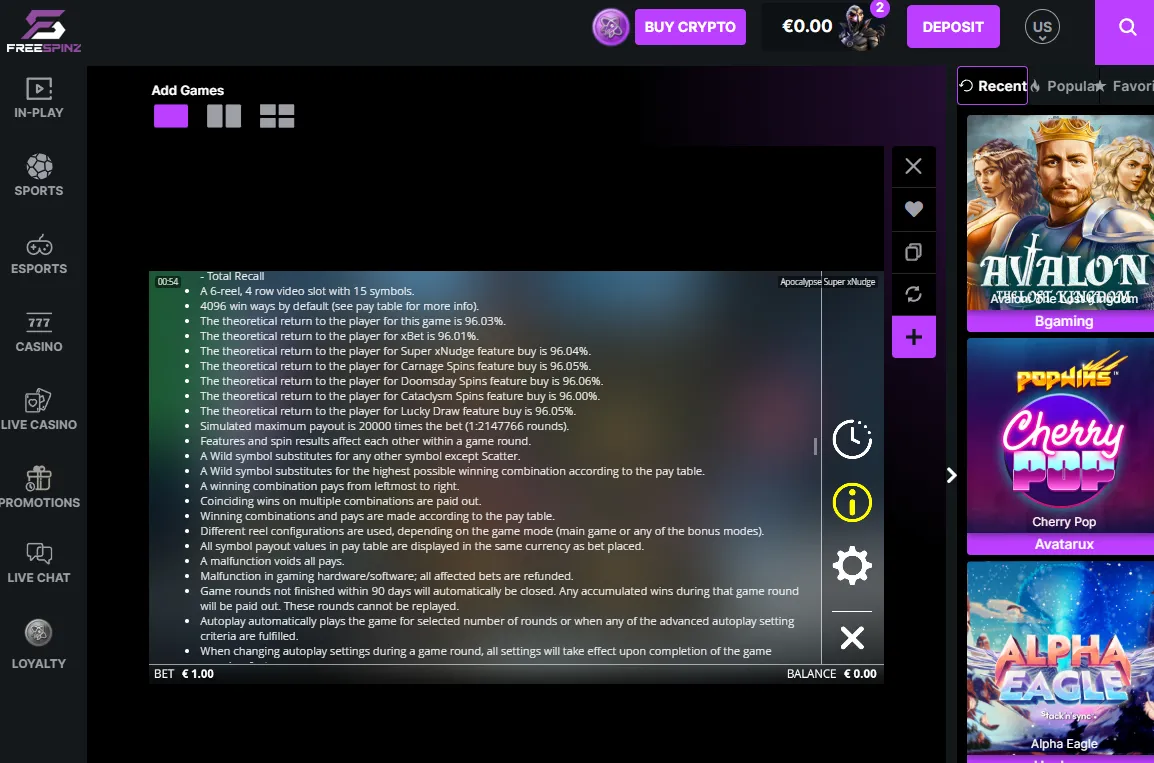
Task: Click the Cataclysm Spins feature buy line
Action: [400, 396]
